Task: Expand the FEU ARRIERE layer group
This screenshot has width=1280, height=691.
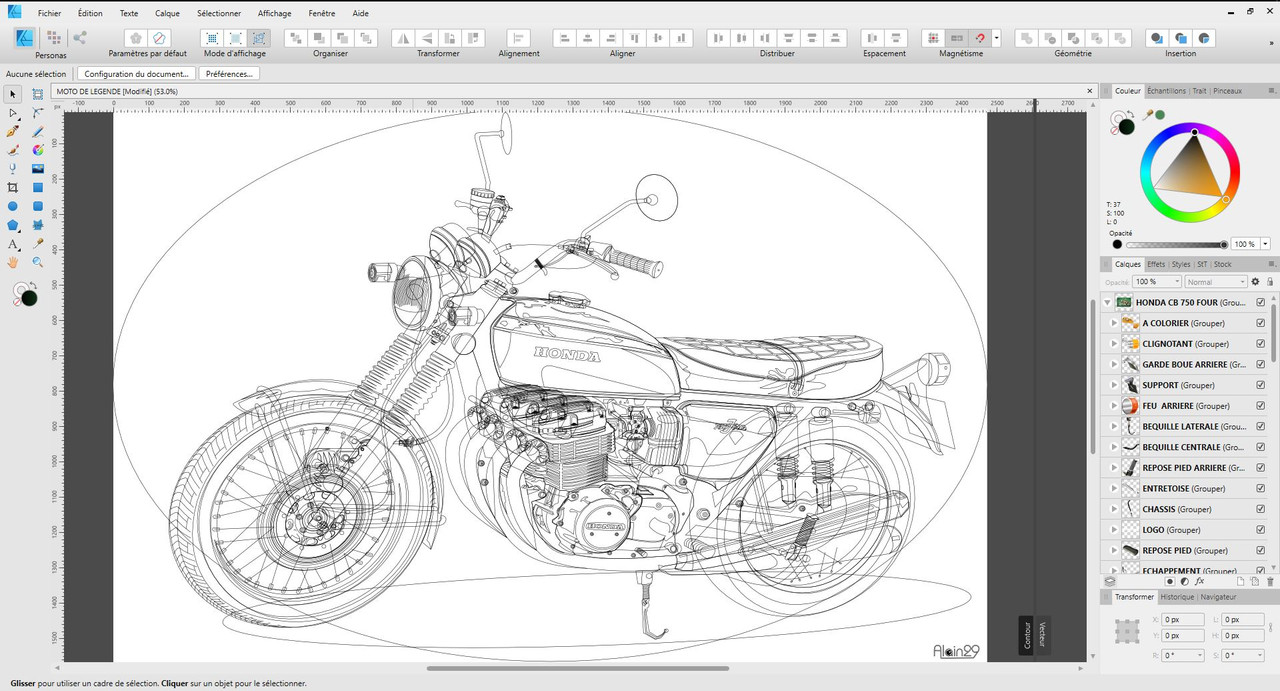Action: [1114, 406]
